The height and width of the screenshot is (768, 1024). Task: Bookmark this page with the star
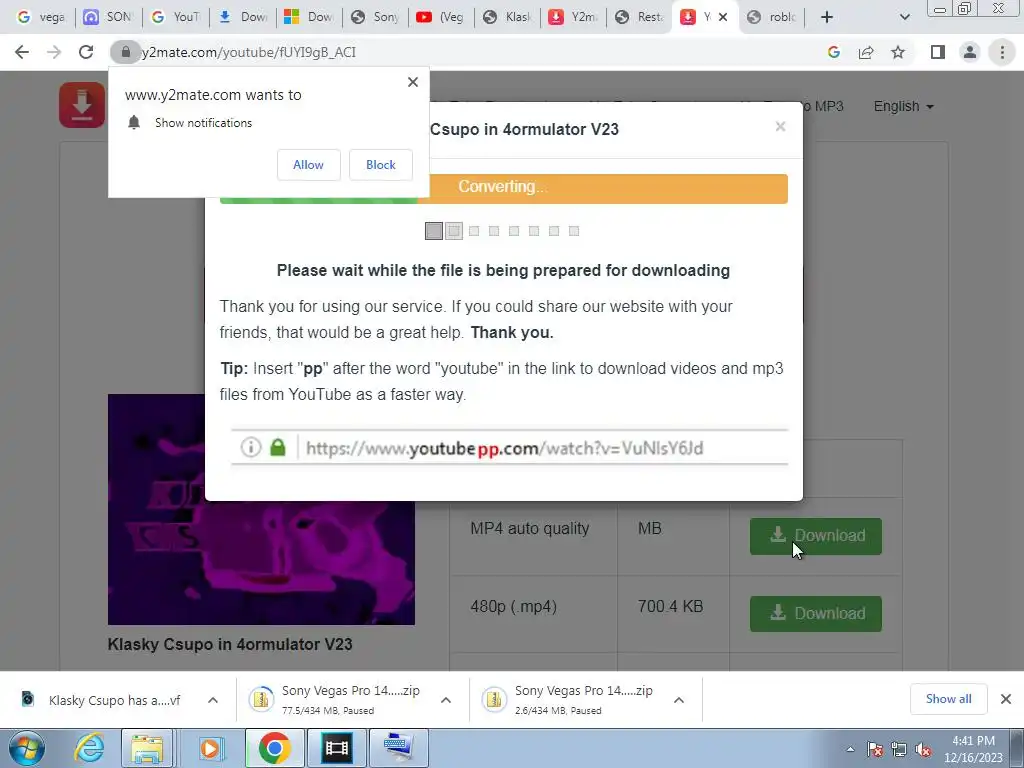point(898,52)
